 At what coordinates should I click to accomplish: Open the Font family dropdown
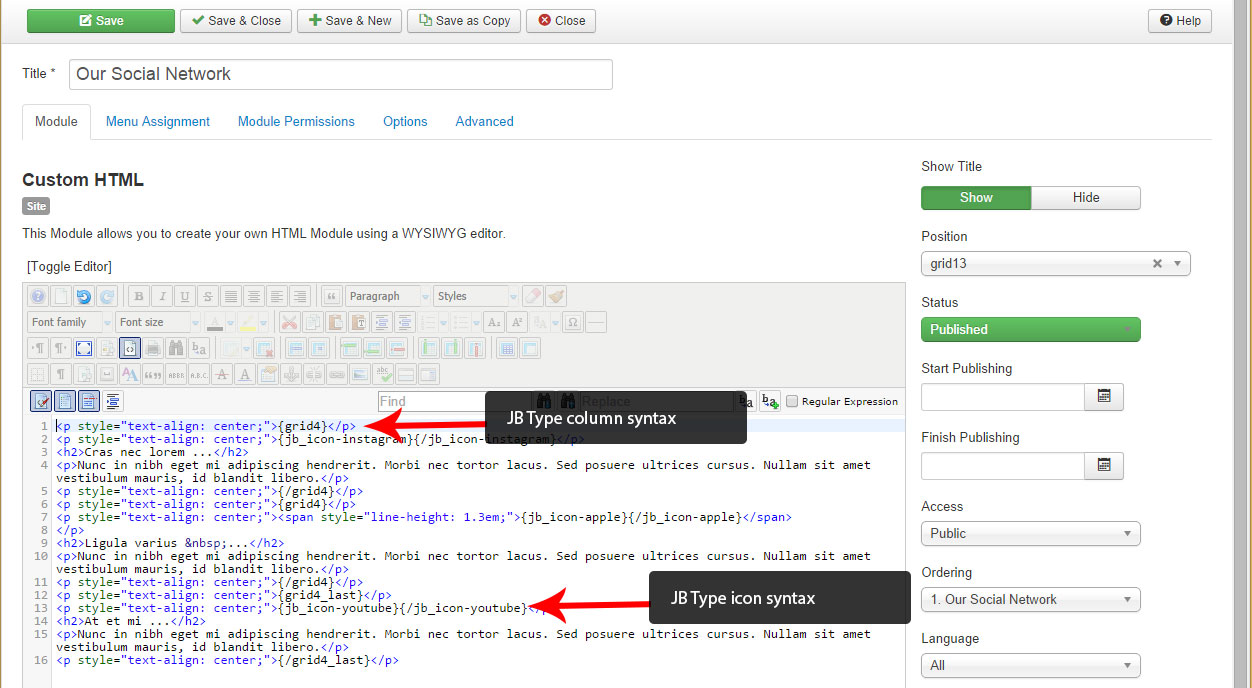[x=69, y=322]
